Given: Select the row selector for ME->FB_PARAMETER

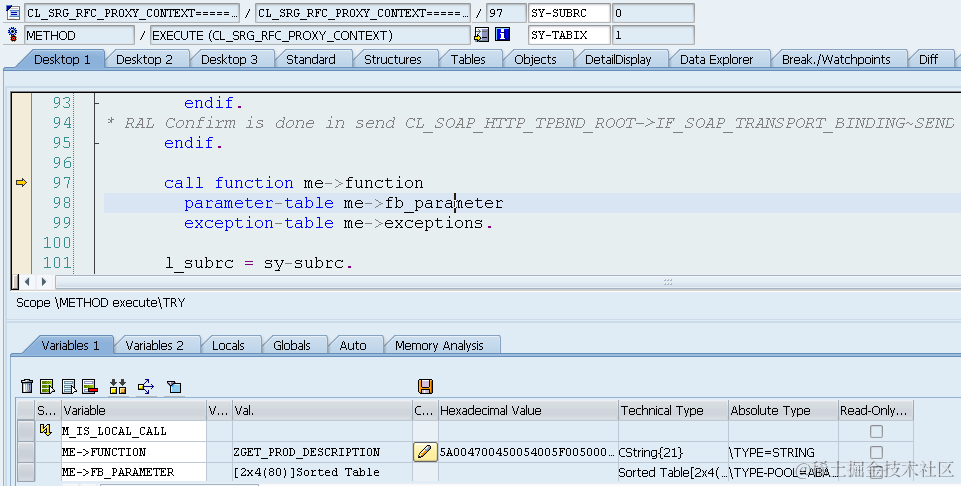Looking at the screenshot, I should point(26,473).
